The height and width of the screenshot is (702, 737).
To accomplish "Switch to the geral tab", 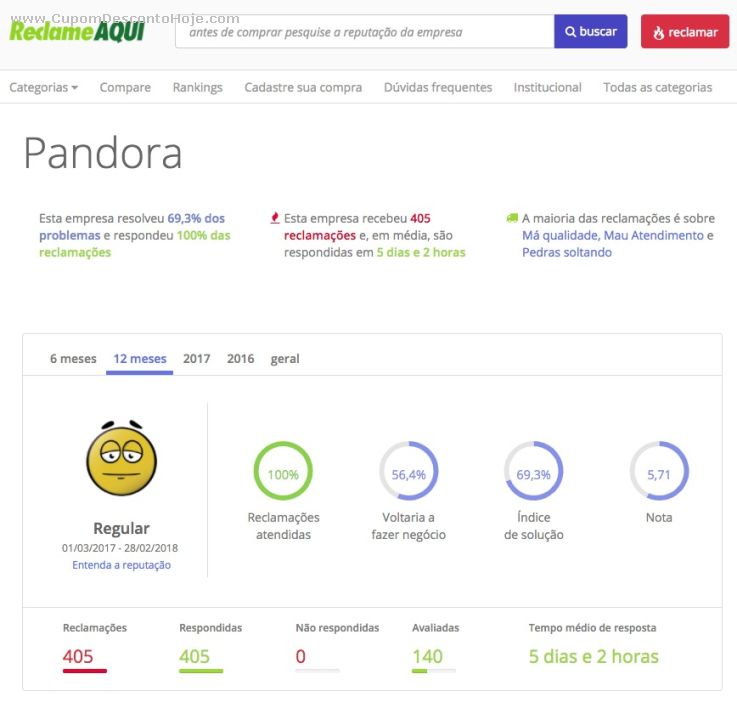I will [x=285, y=359].
